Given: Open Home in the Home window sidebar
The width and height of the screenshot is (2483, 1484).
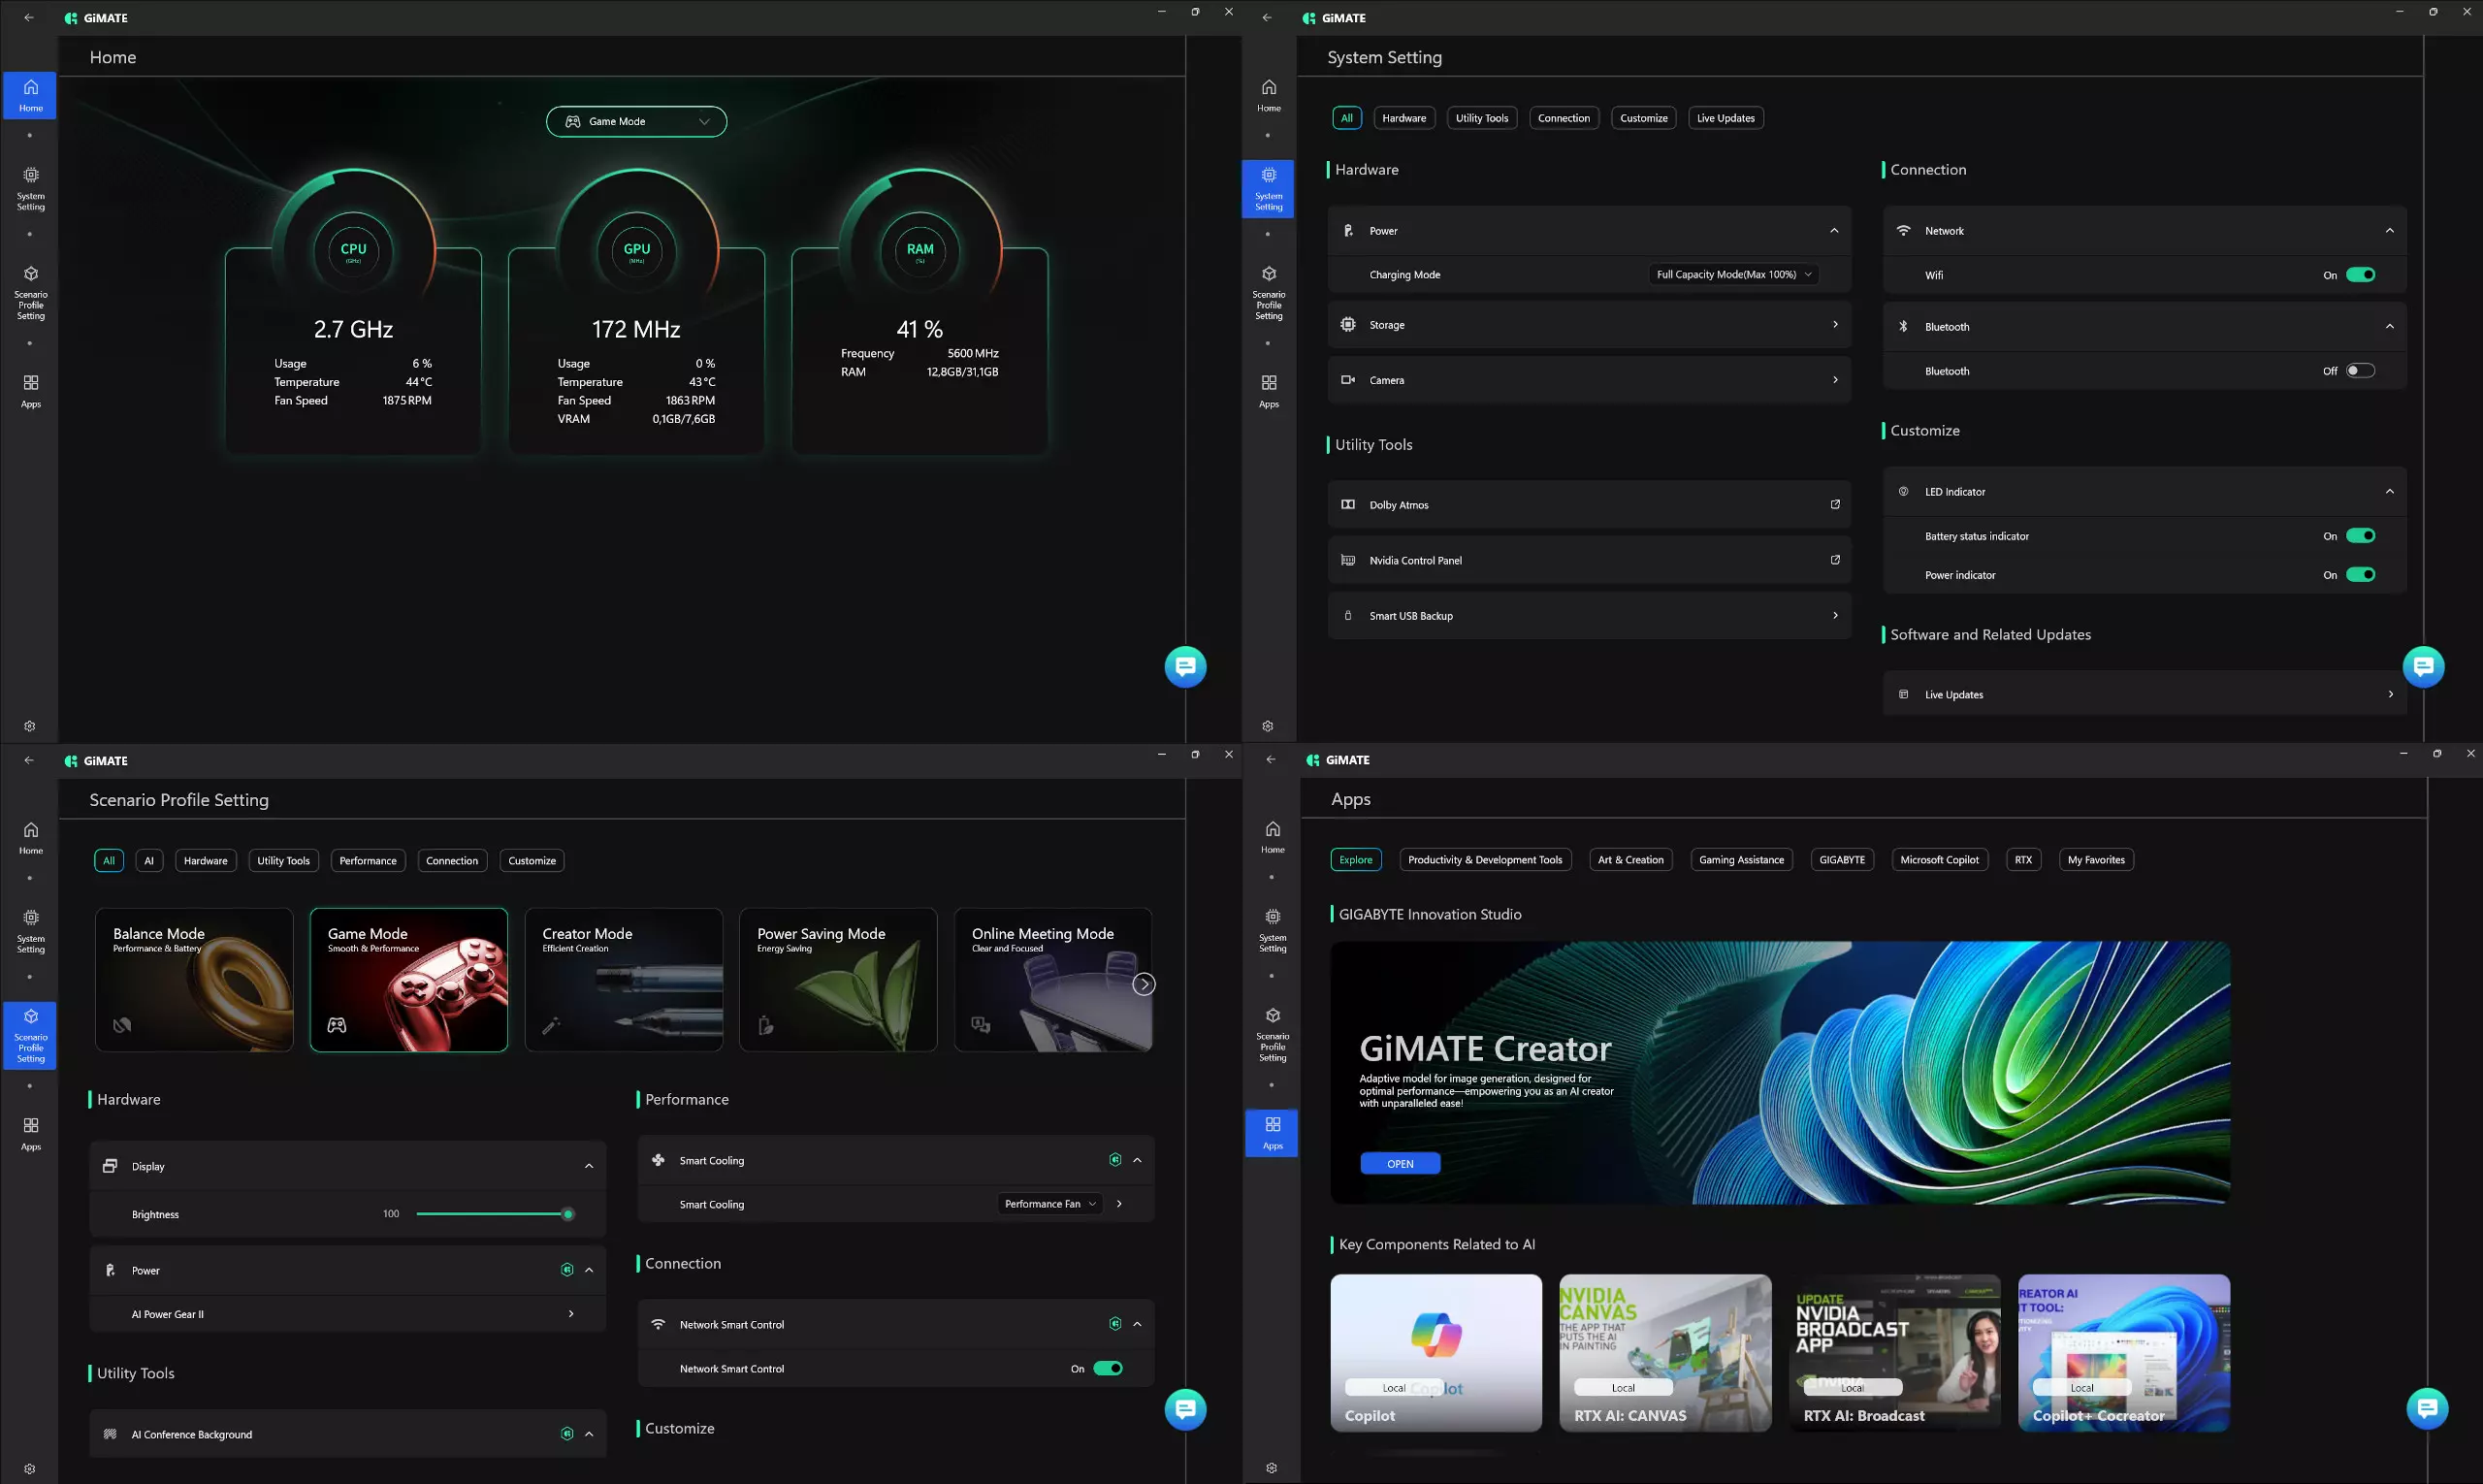Looking at the screenshot, I should (31, 95).
